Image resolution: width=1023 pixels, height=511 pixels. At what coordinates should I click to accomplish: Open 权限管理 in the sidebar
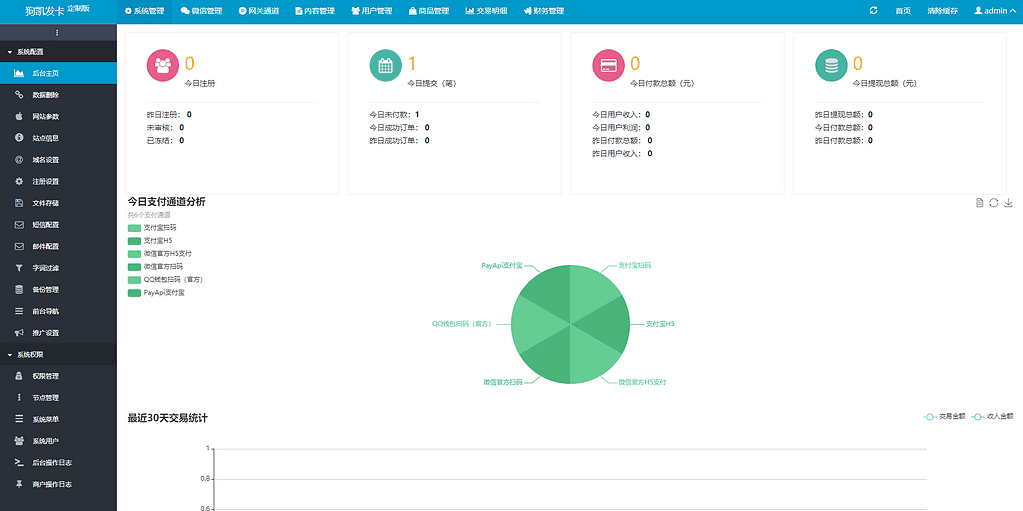coord(46,376)
